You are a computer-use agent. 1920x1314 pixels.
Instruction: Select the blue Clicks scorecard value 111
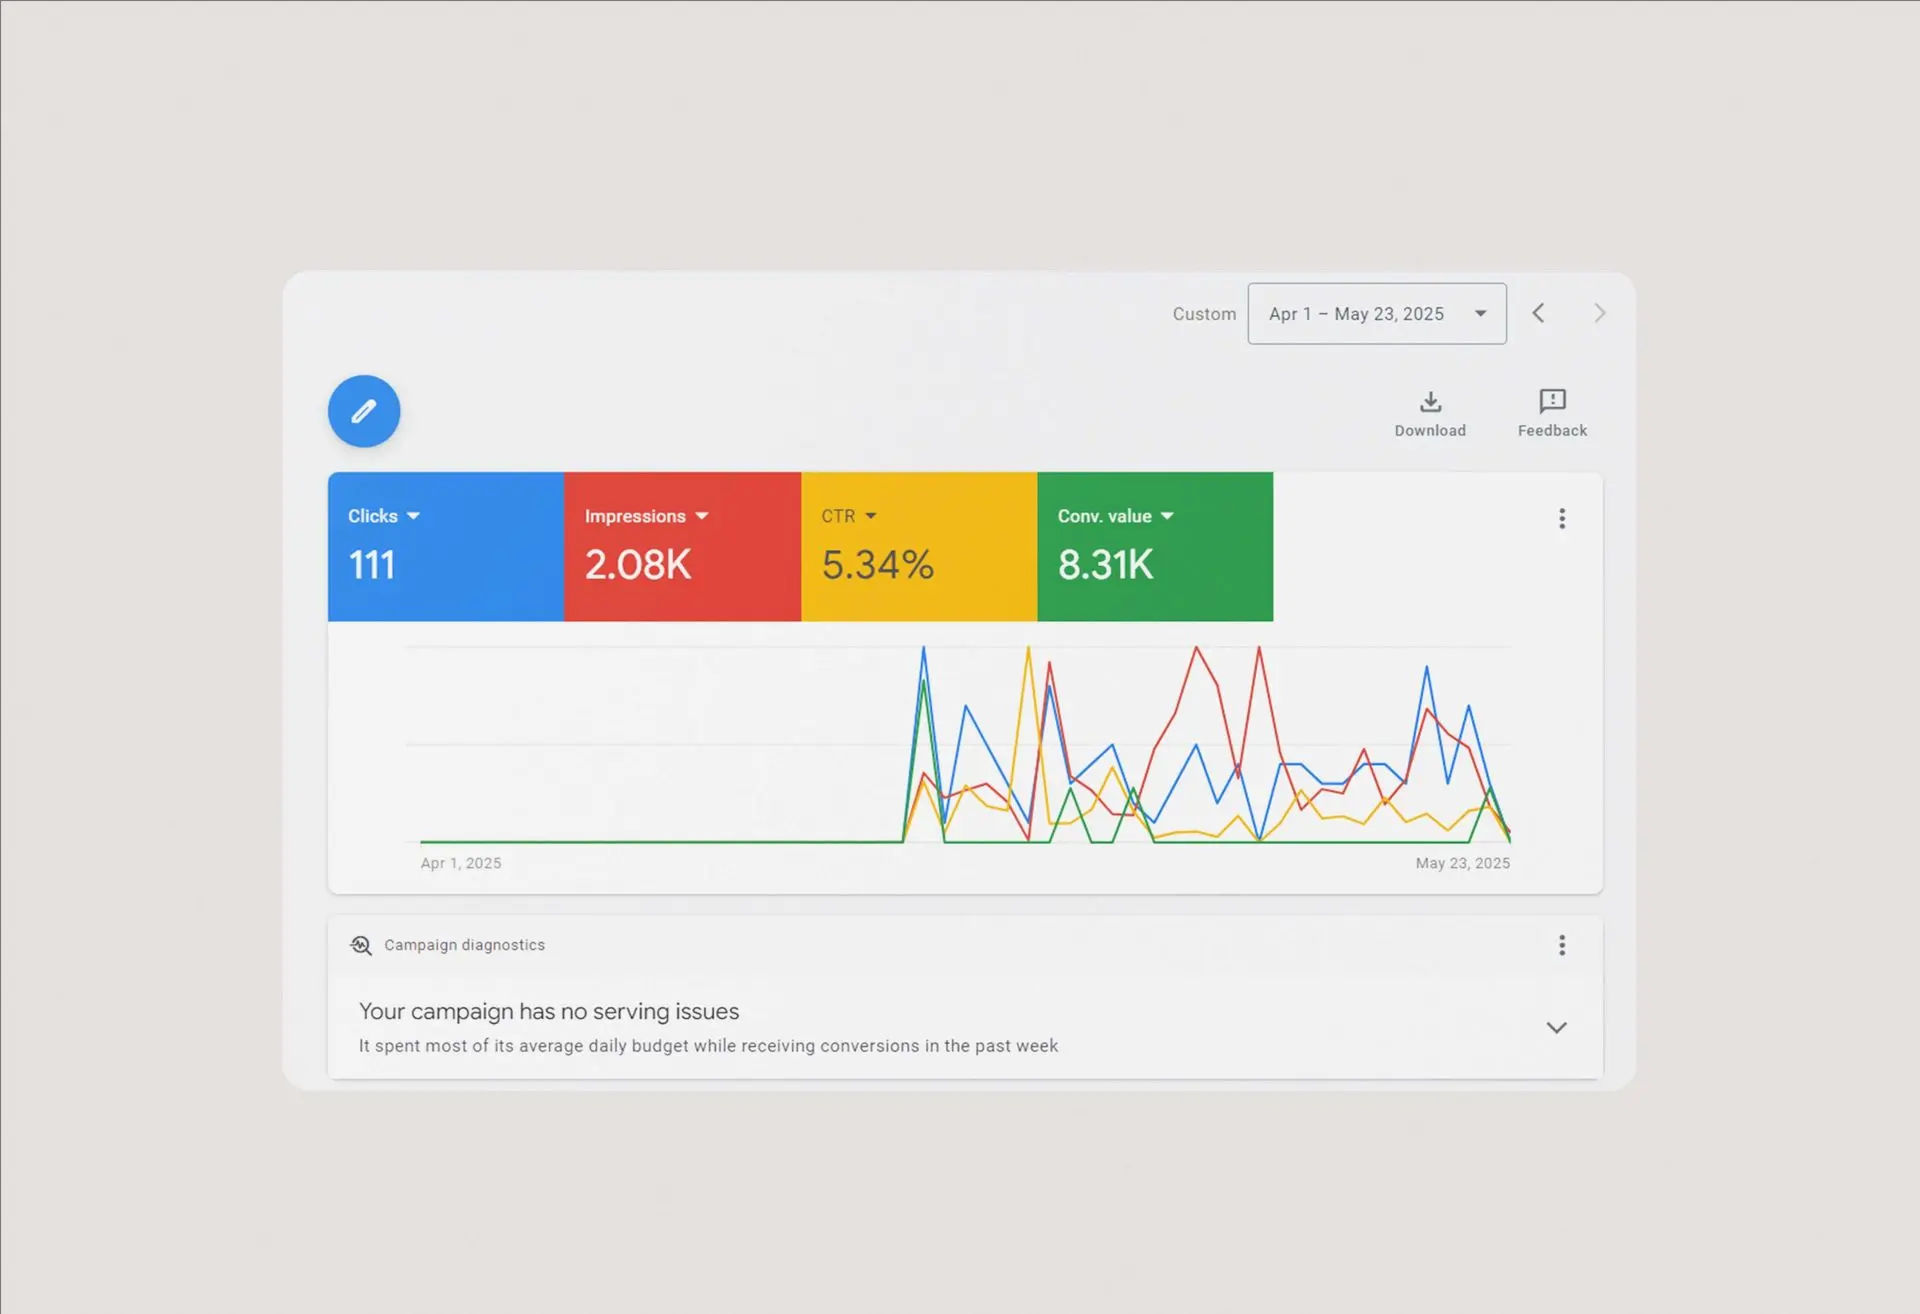372,565
